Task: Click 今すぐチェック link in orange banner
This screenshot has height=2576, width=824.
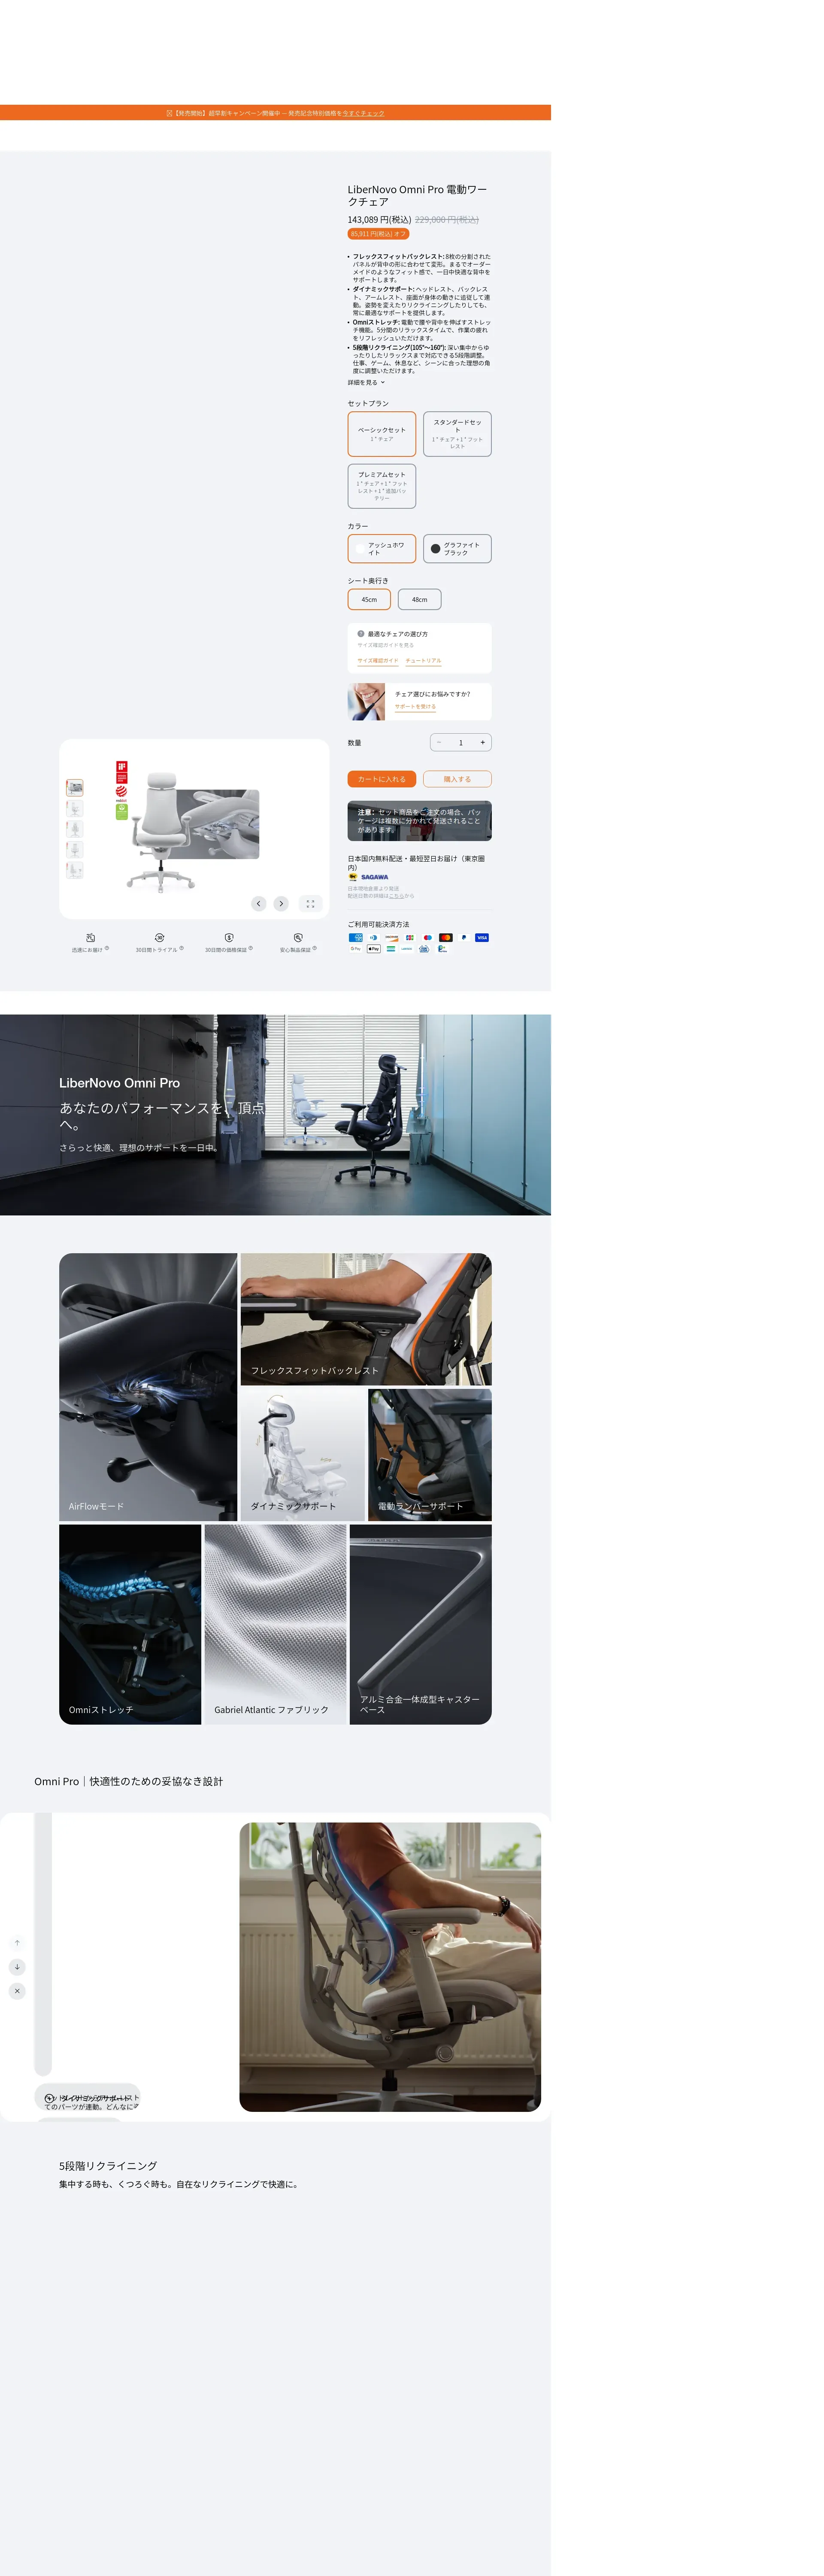Action: (x=363, y=113)
